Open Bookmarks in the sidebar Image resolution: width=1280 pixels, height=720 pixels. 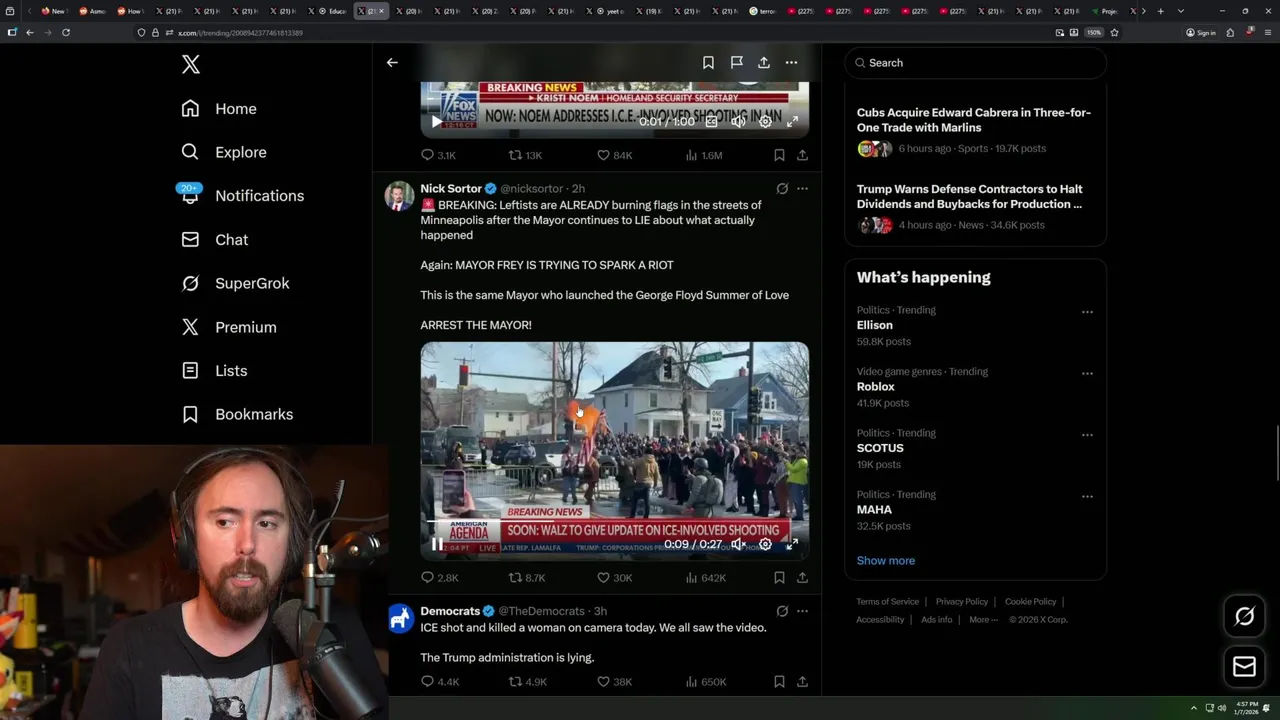tap(237, 414)
